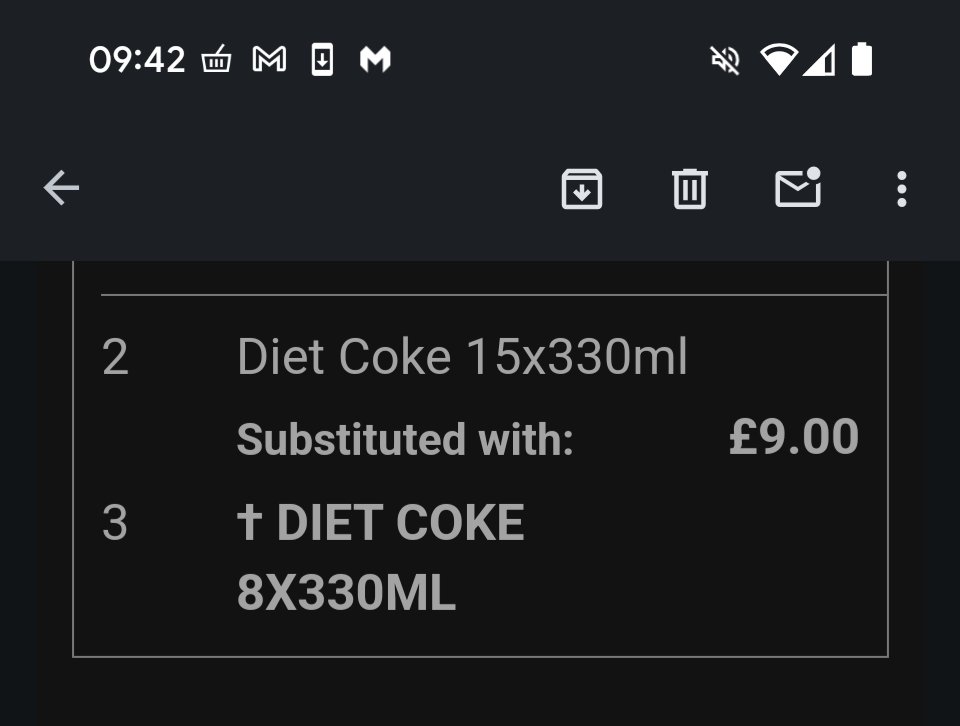Mark the email as unread

pos(798,187)
